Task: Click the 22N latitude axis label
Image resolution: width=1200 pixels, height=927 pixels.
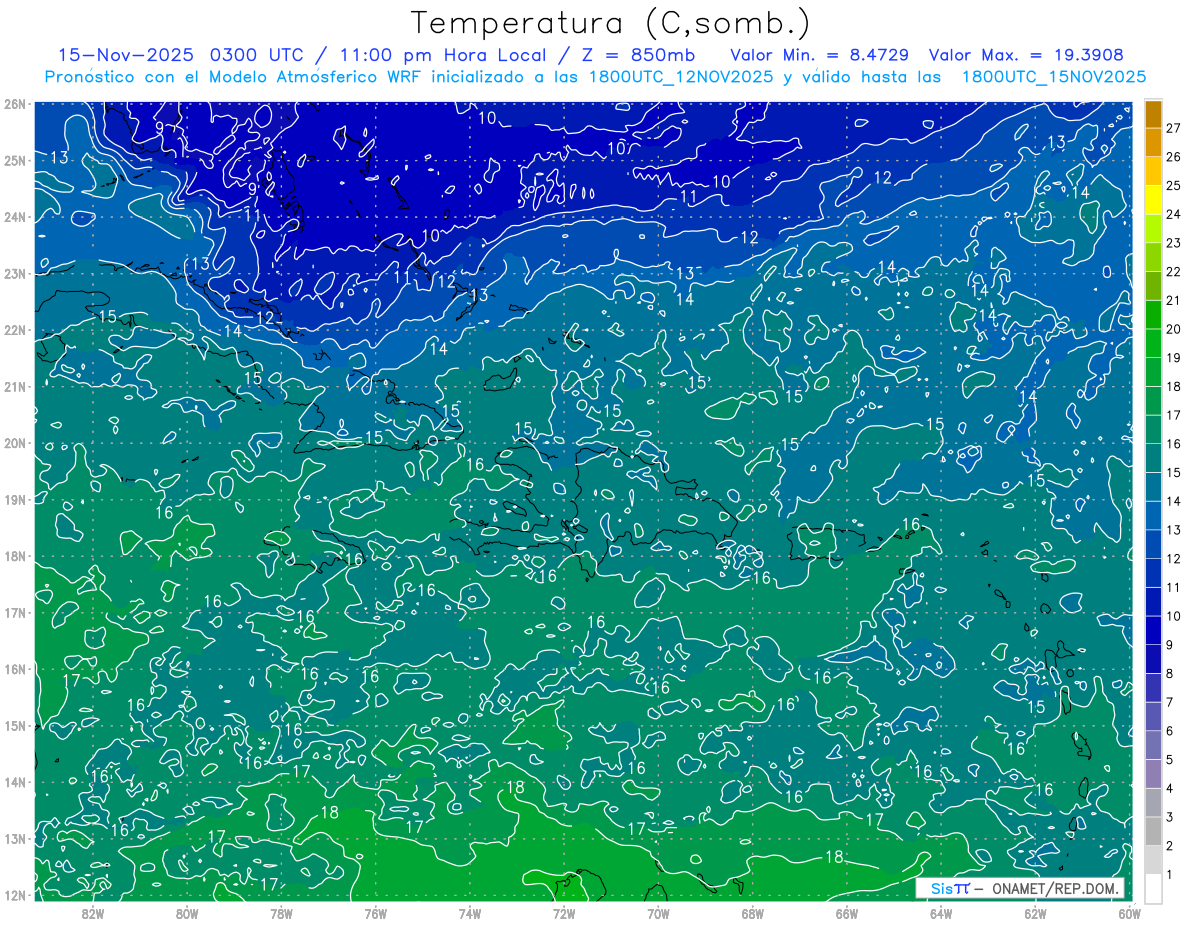Action: coord(14,330)
